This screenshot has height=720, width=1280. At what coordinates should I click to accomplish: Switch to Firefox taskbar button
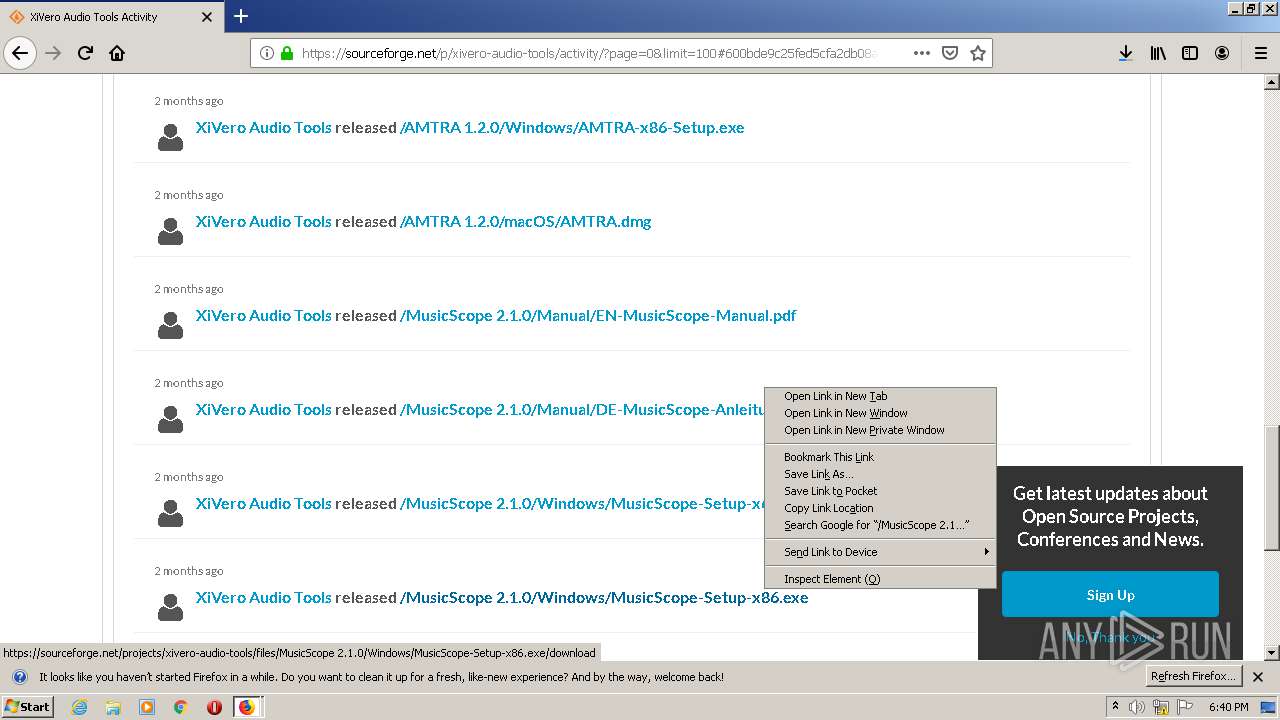(x=246, y=707)
